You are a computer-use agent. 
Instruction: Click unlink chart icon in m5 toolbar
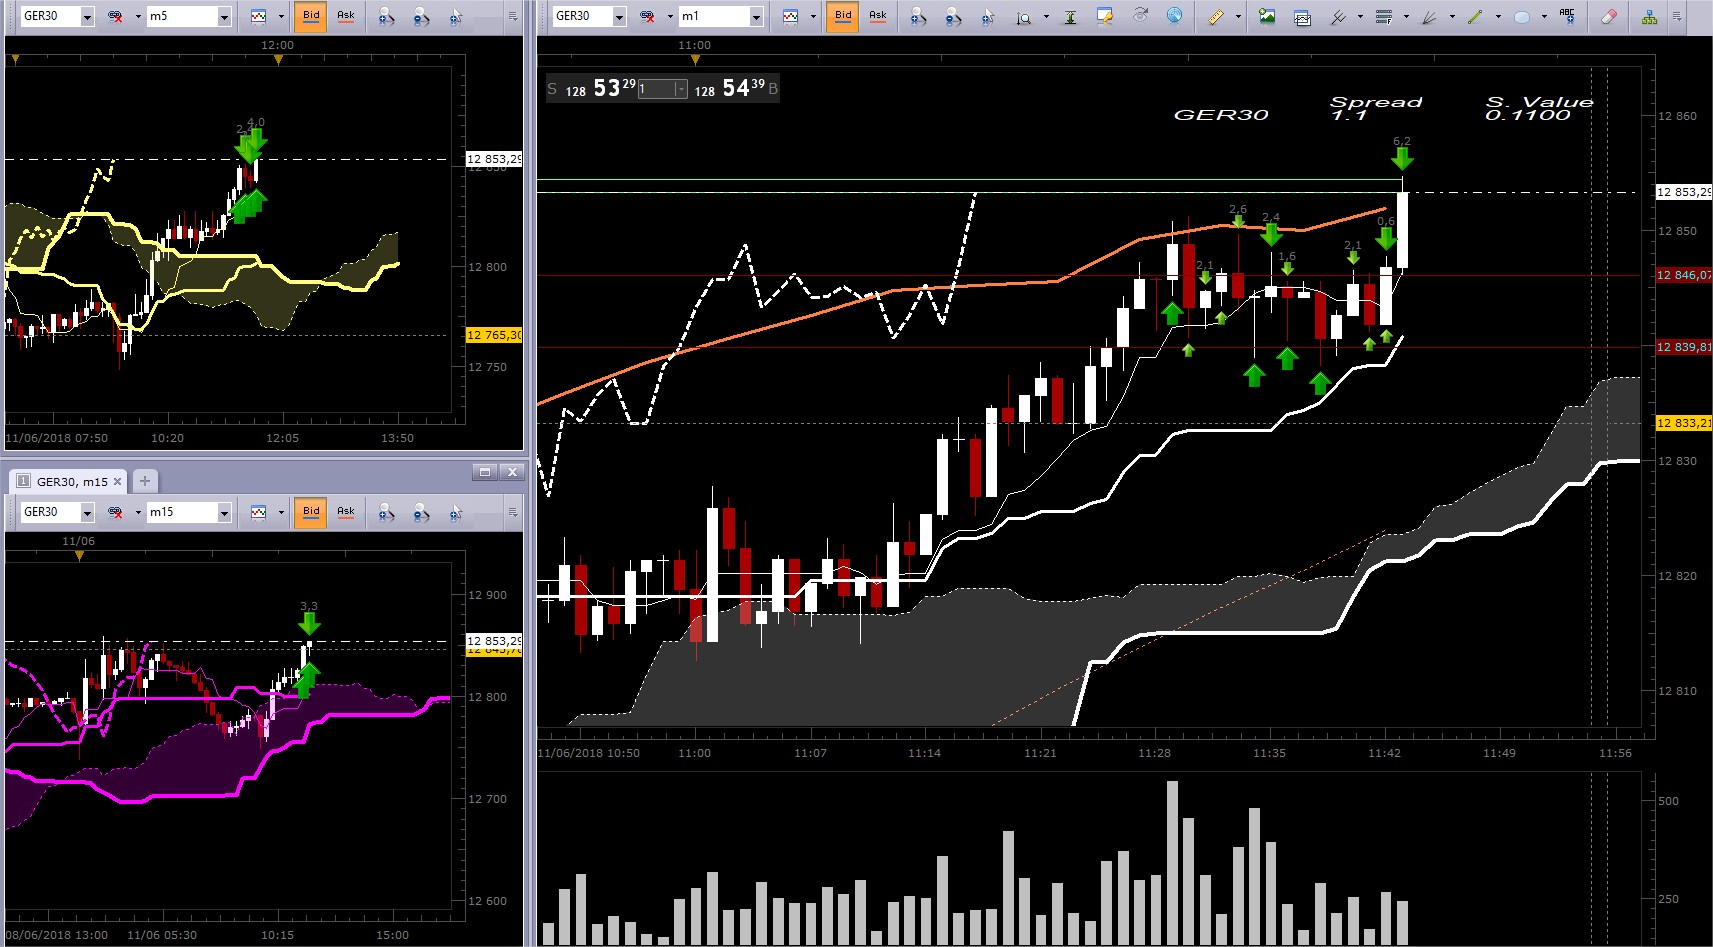(115, 16)
